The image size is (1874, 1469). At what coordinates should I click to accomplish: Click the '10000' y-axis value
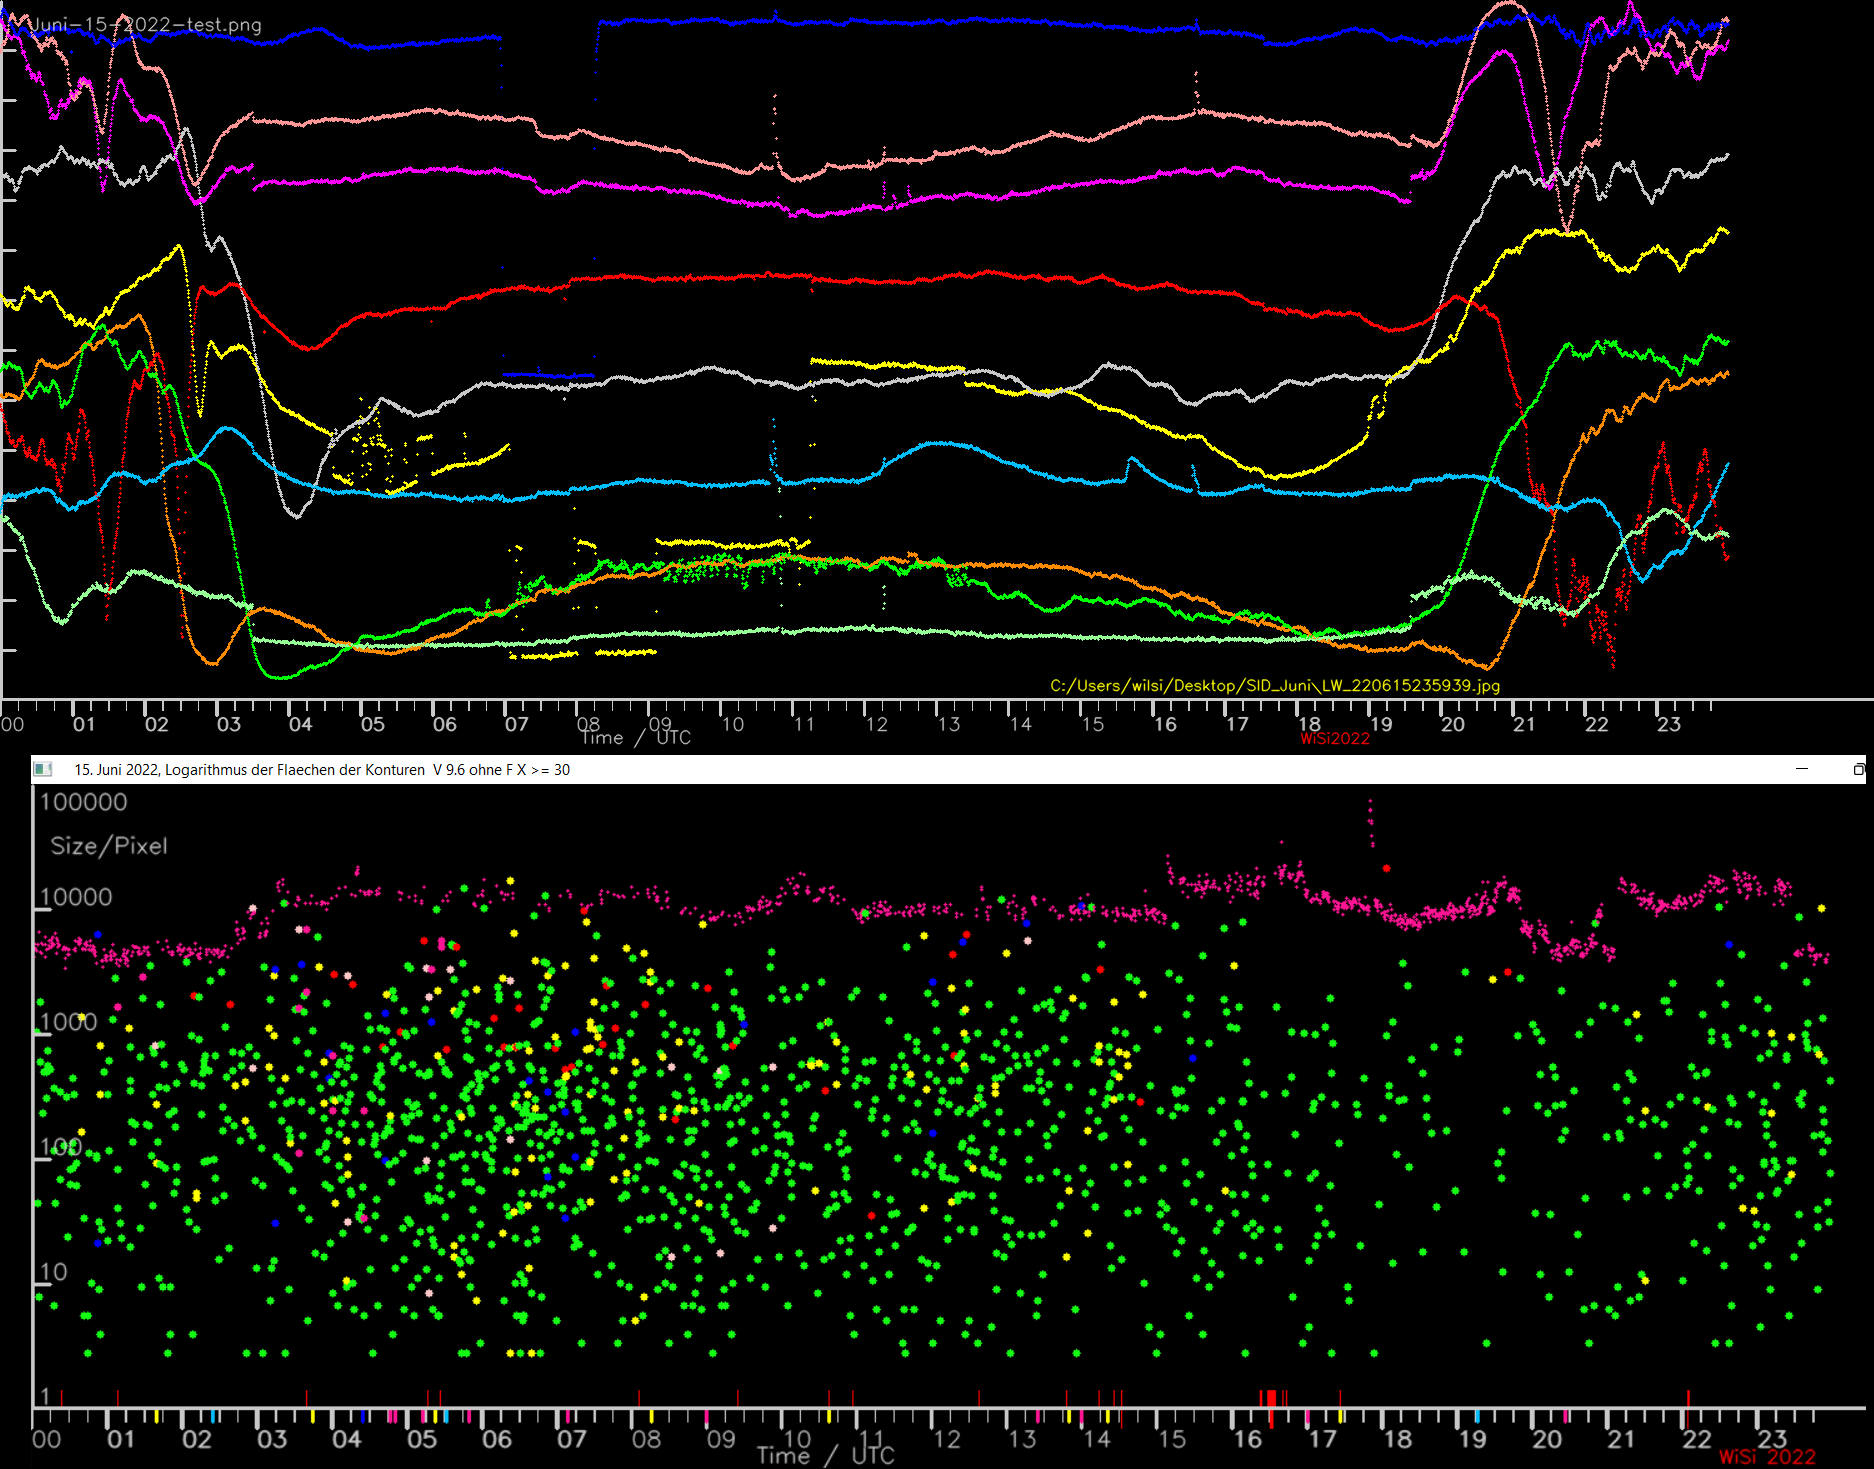coord(76,897)
